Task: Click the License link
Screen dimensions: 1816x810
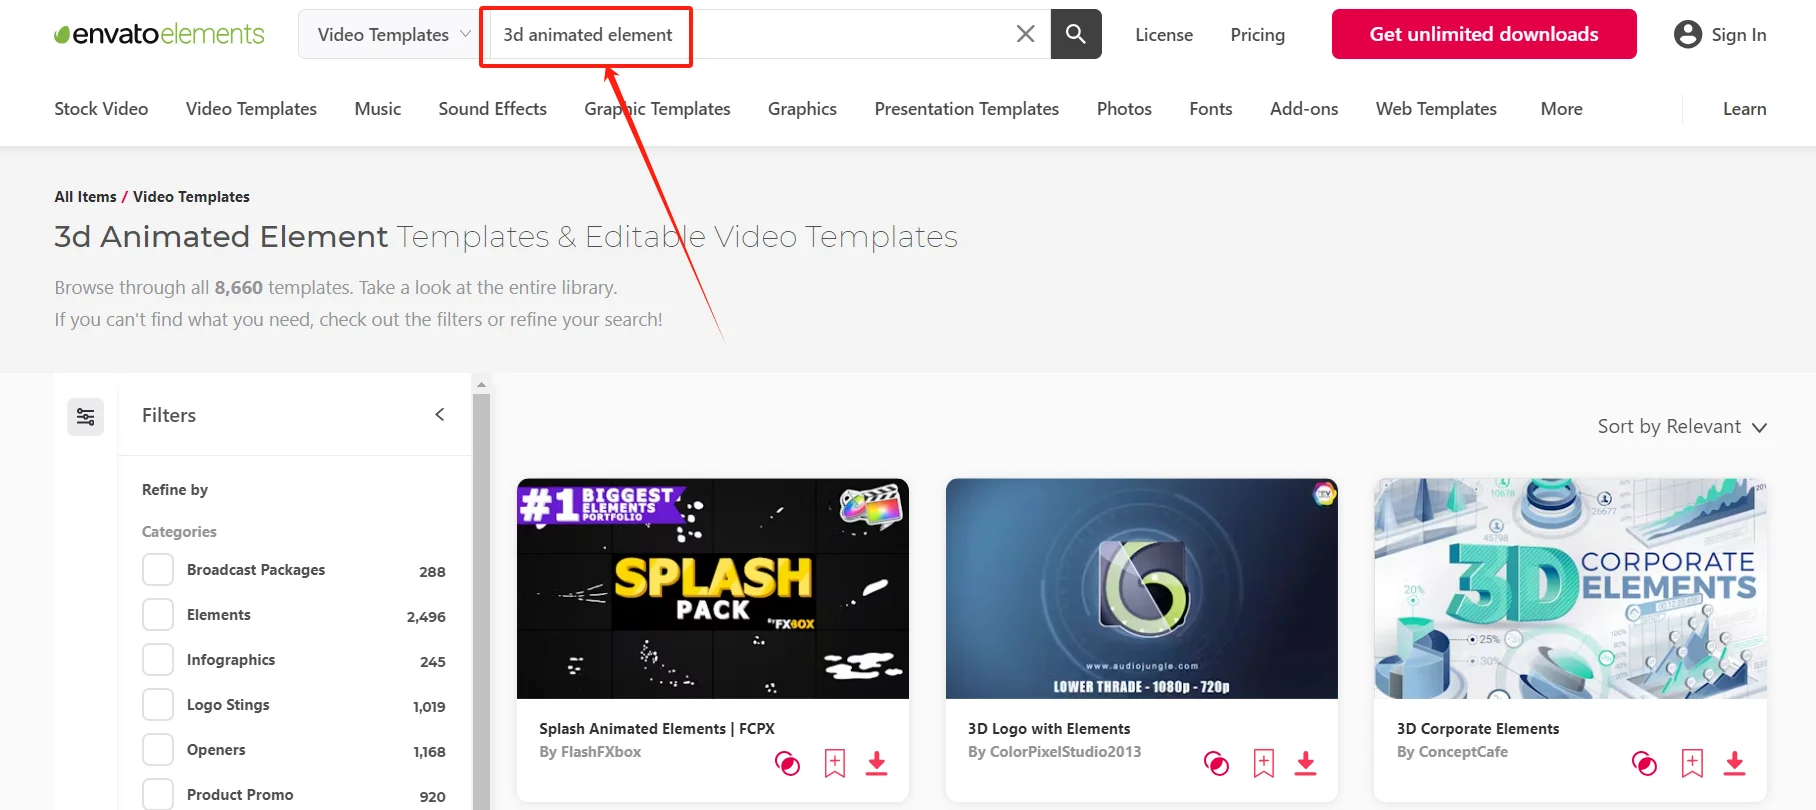Action: [x=1164, y=35]
